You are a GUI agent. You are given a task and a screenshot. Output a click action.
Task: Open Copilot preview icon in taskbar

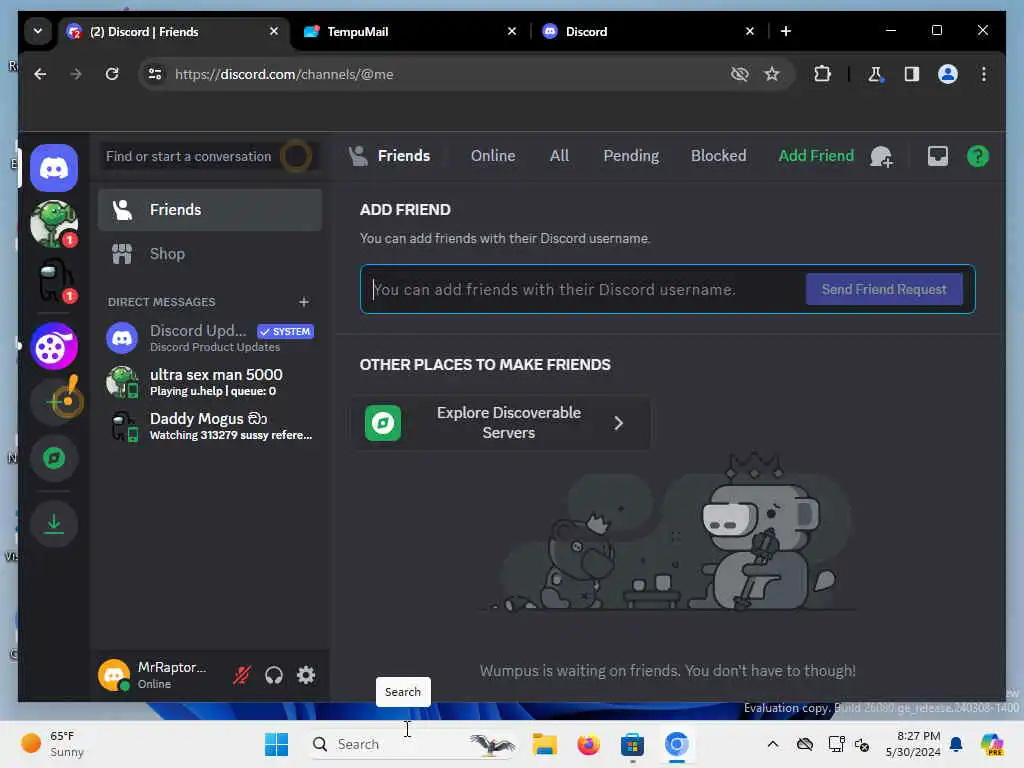pos(992,744)
